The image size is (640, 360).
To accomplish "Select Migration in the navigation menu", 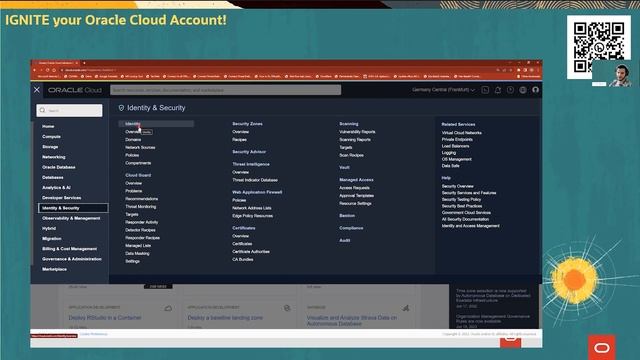I will click(x=52, y=238).
